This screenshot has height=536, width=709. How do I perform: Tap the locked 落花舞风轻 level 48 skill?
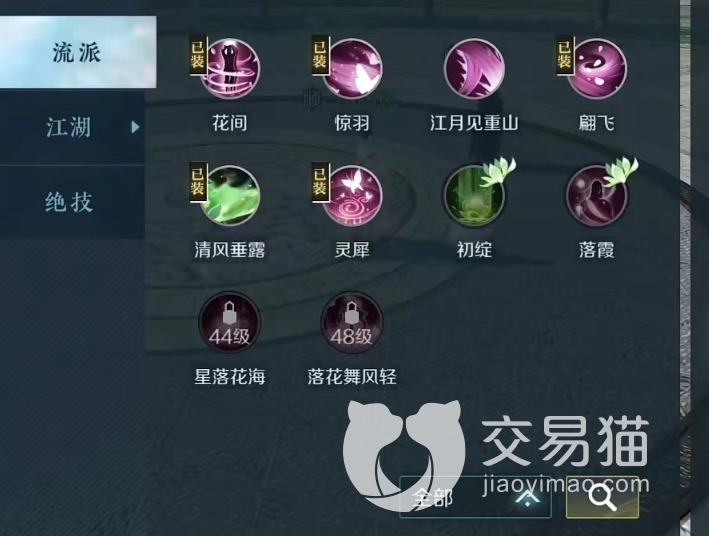(x=352, y=322)
